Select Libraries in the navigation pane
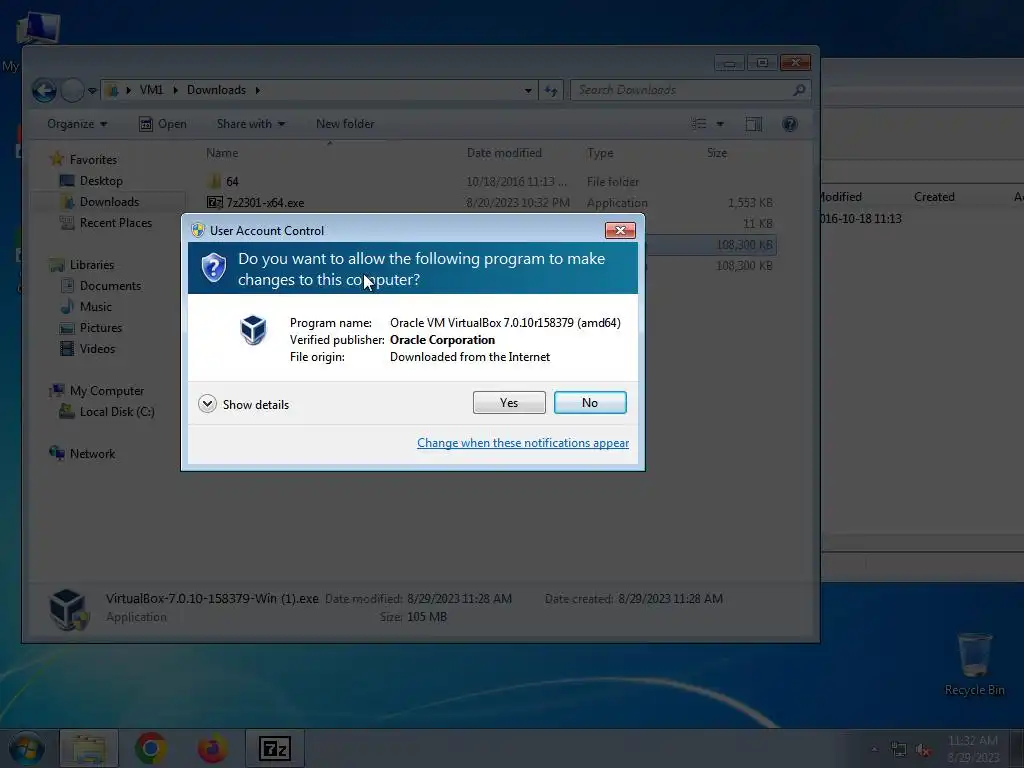1024x768 pixels. 91,264
